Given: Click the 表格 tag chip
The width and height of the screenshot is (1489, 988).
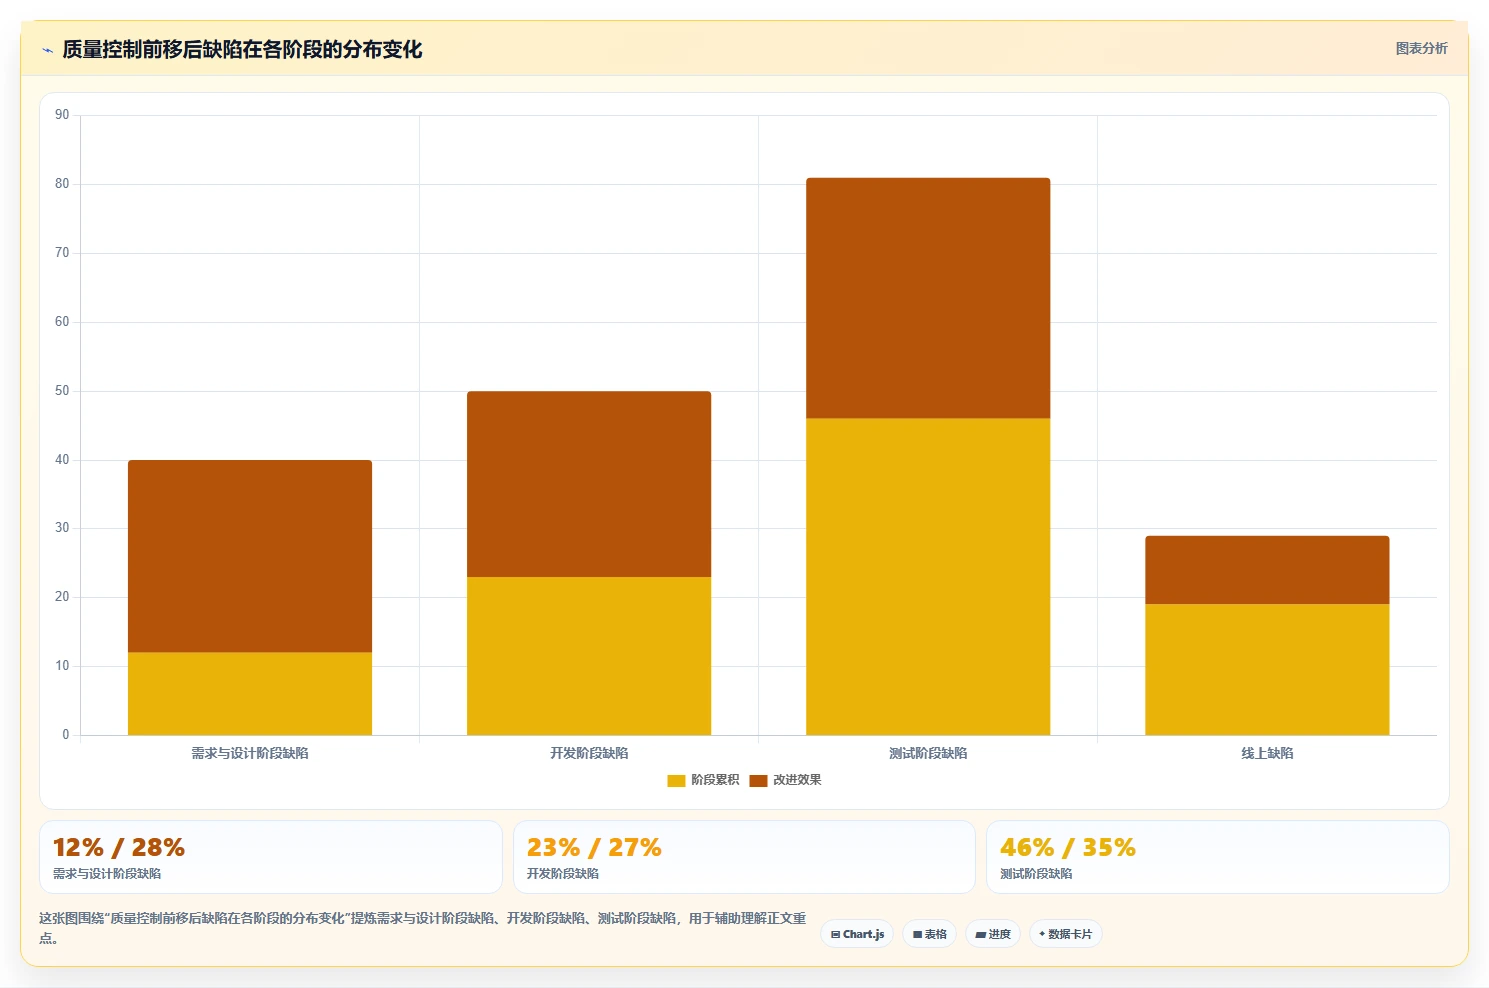Looking at the screenshot, I should click(x=929, y=934).
